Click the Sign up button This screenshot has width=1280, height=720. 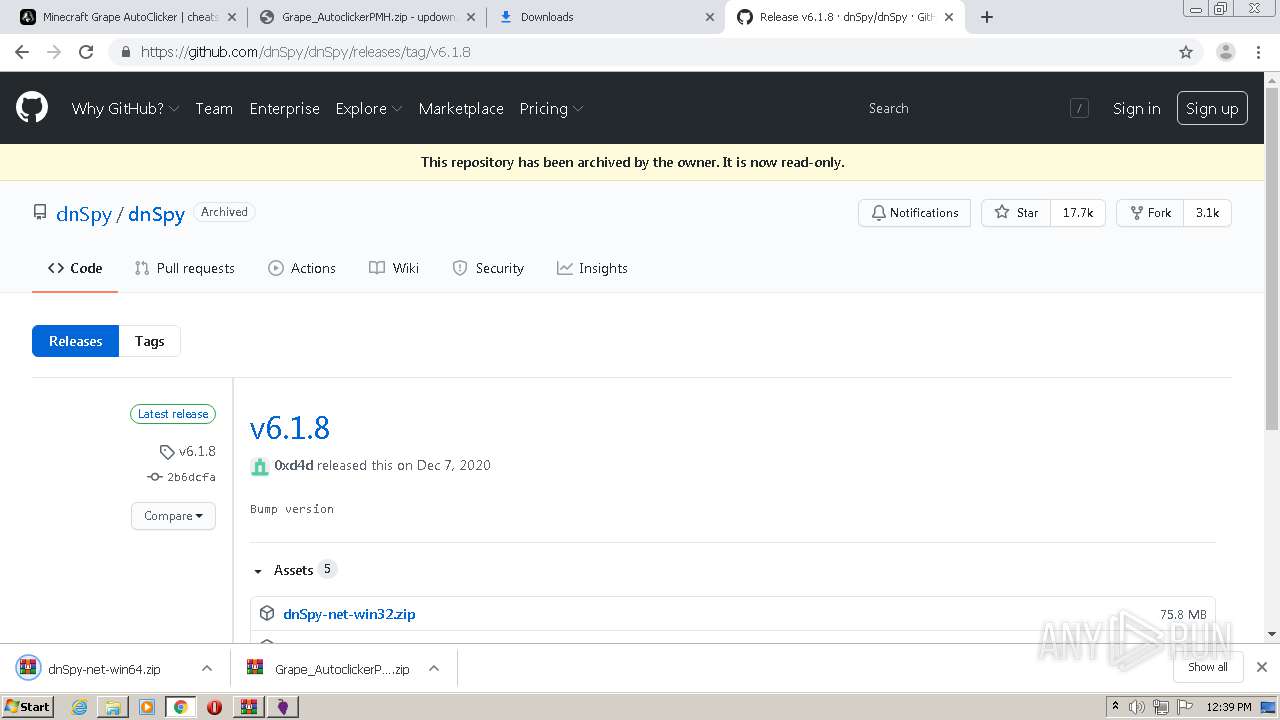(1212, 108)
